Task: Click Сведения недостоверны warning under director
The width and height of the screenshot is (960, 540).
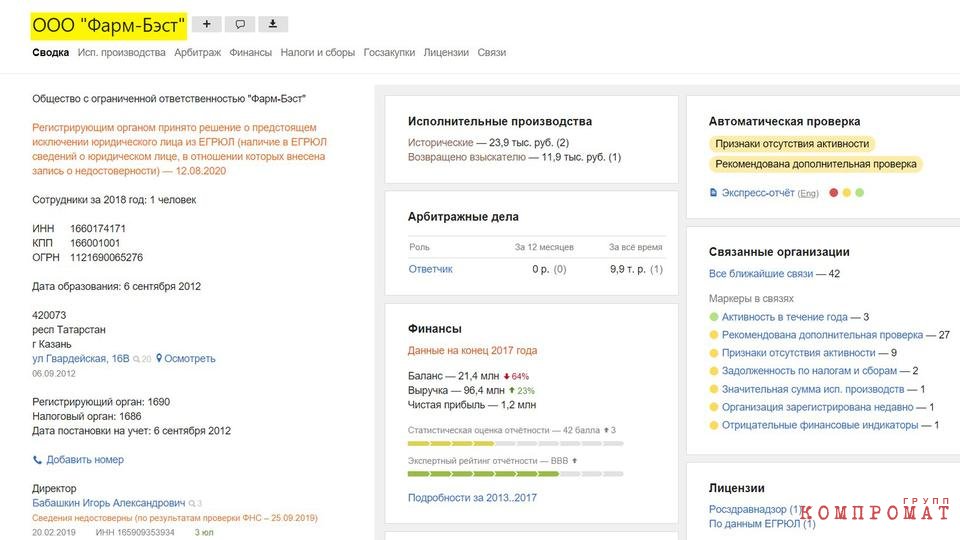Action: pyautogui.click(x=175, y=518)
